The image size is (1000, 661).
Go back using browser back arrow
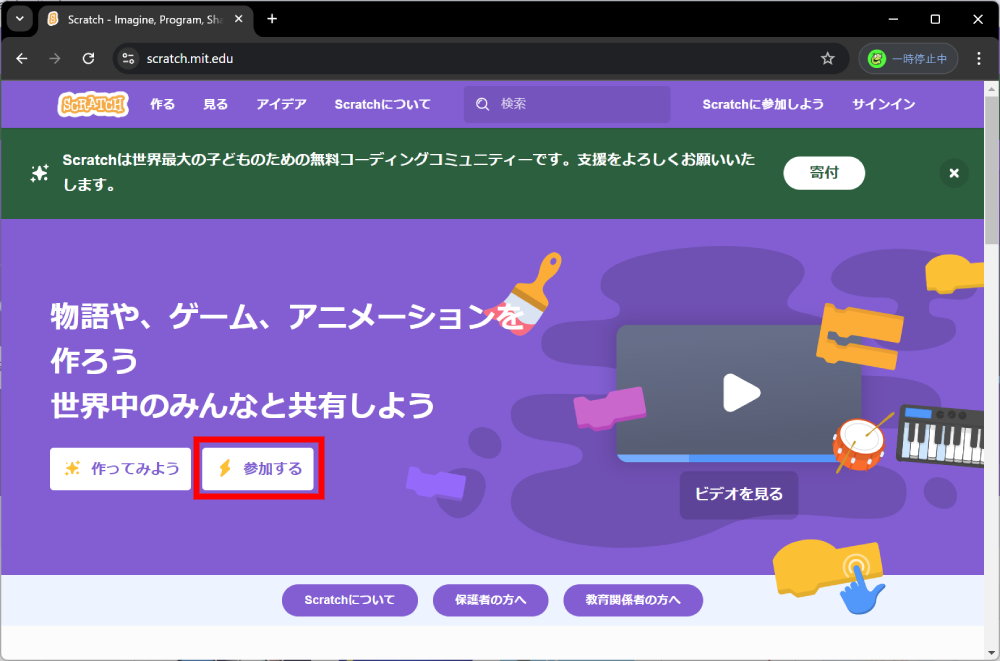click(22, 59)
